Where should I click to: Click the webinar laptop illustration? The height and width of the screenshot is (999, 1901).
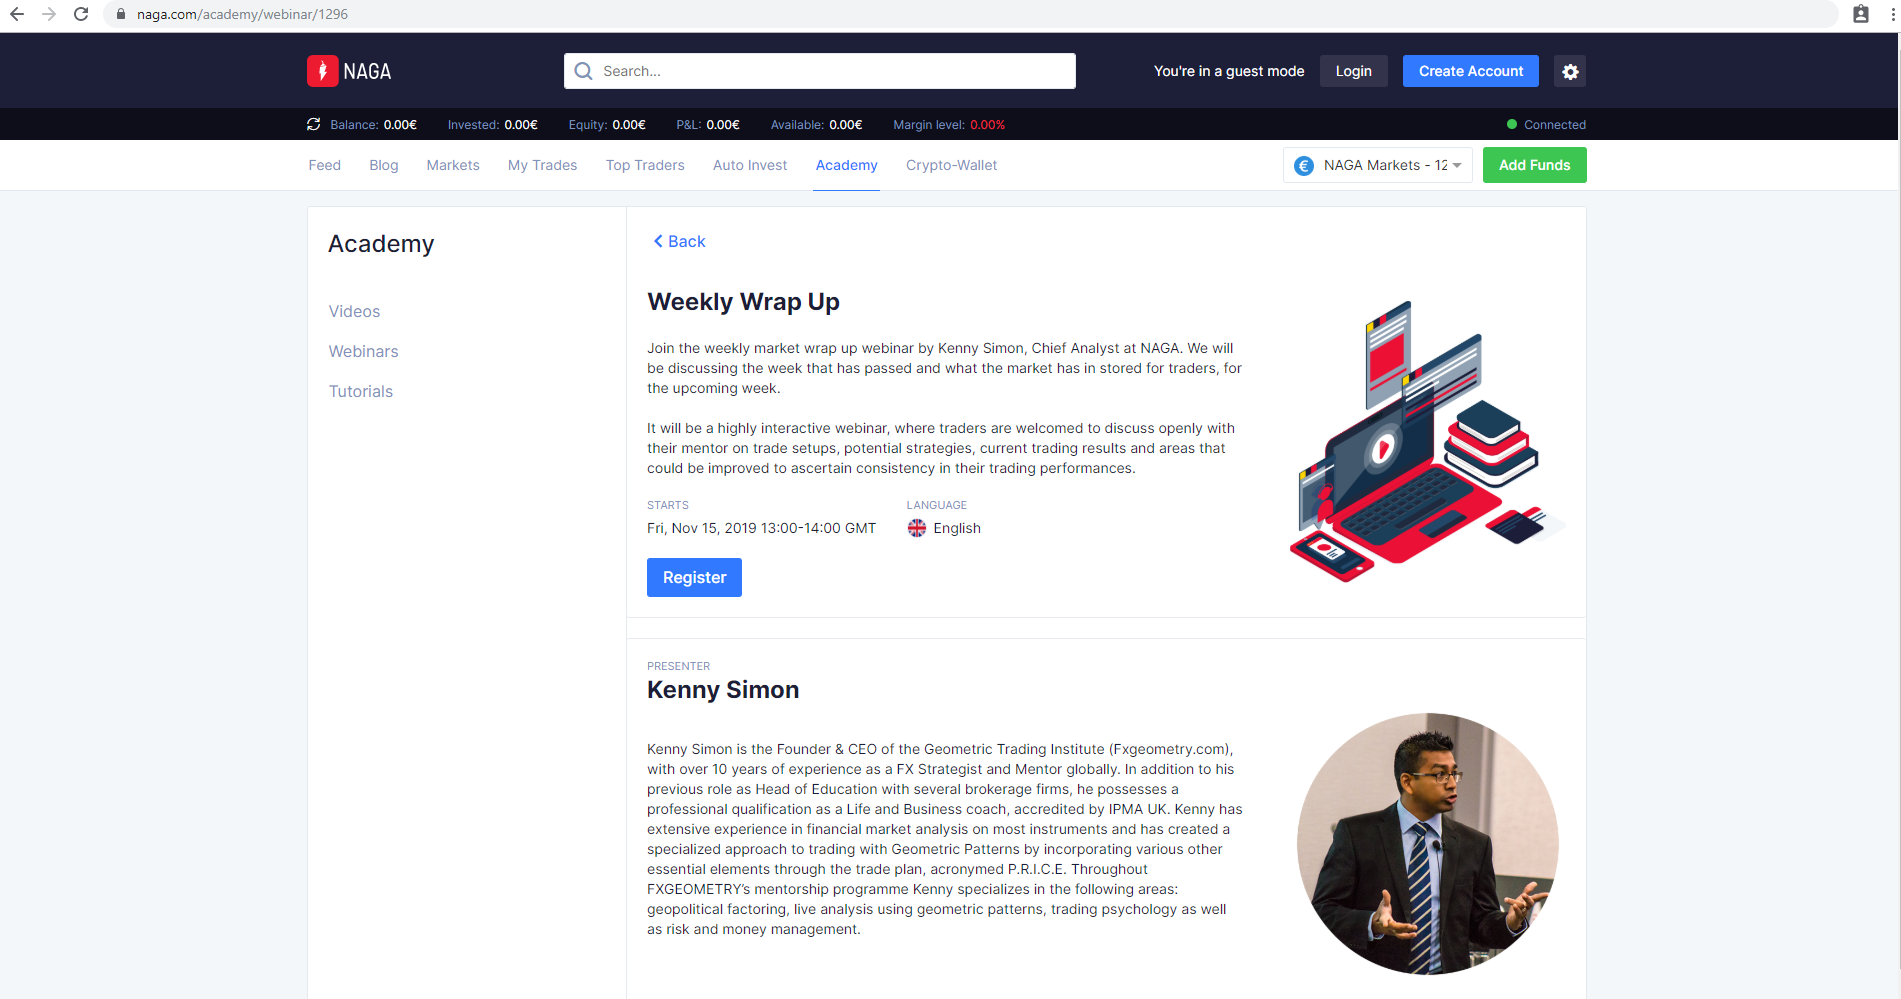[1427, 441]
